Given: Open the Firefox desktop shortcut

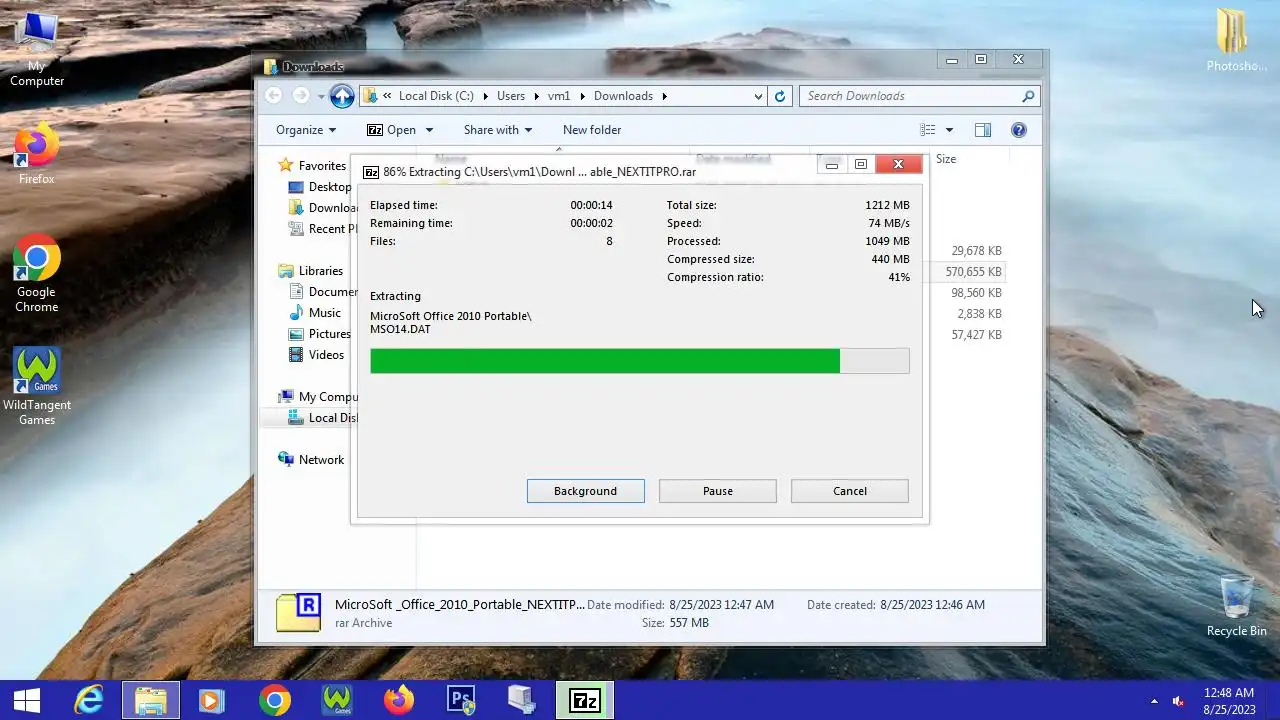Looking at the screenshot, I should tap(37, 155).
